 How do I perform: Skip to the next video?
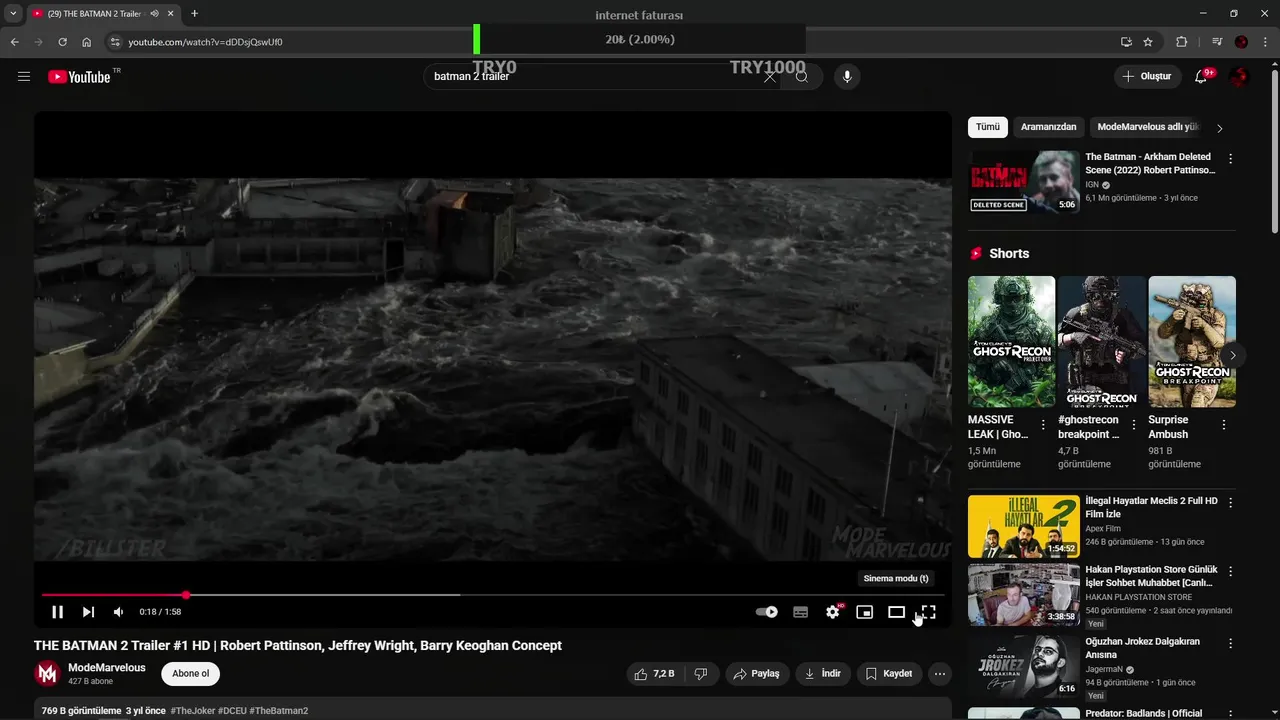click(88, 612)
